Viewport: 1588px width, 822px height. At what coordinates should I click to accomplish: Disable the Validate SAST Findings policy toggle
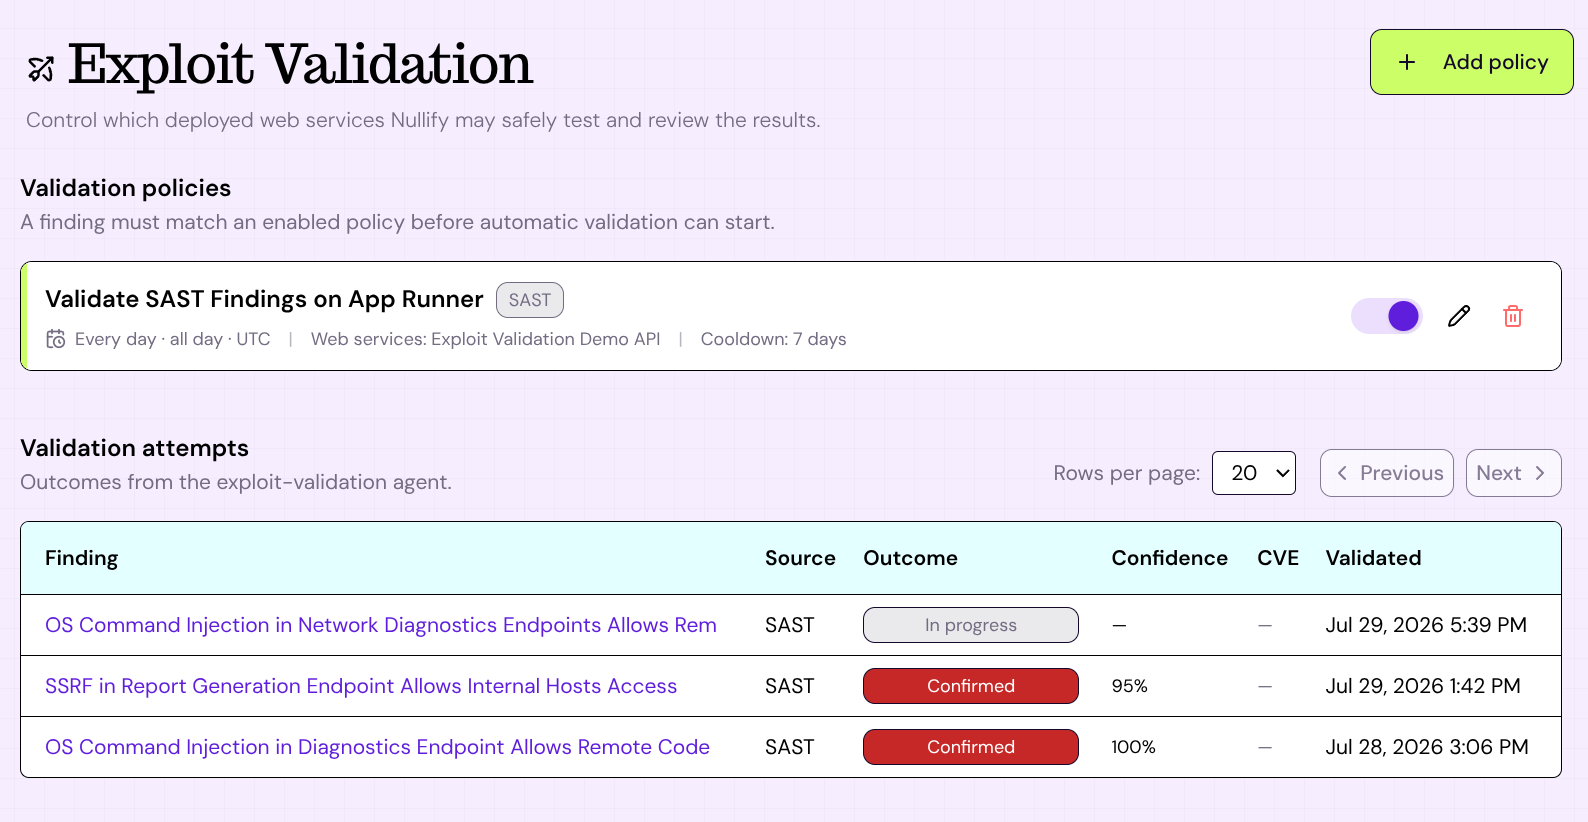(1387, 316)
